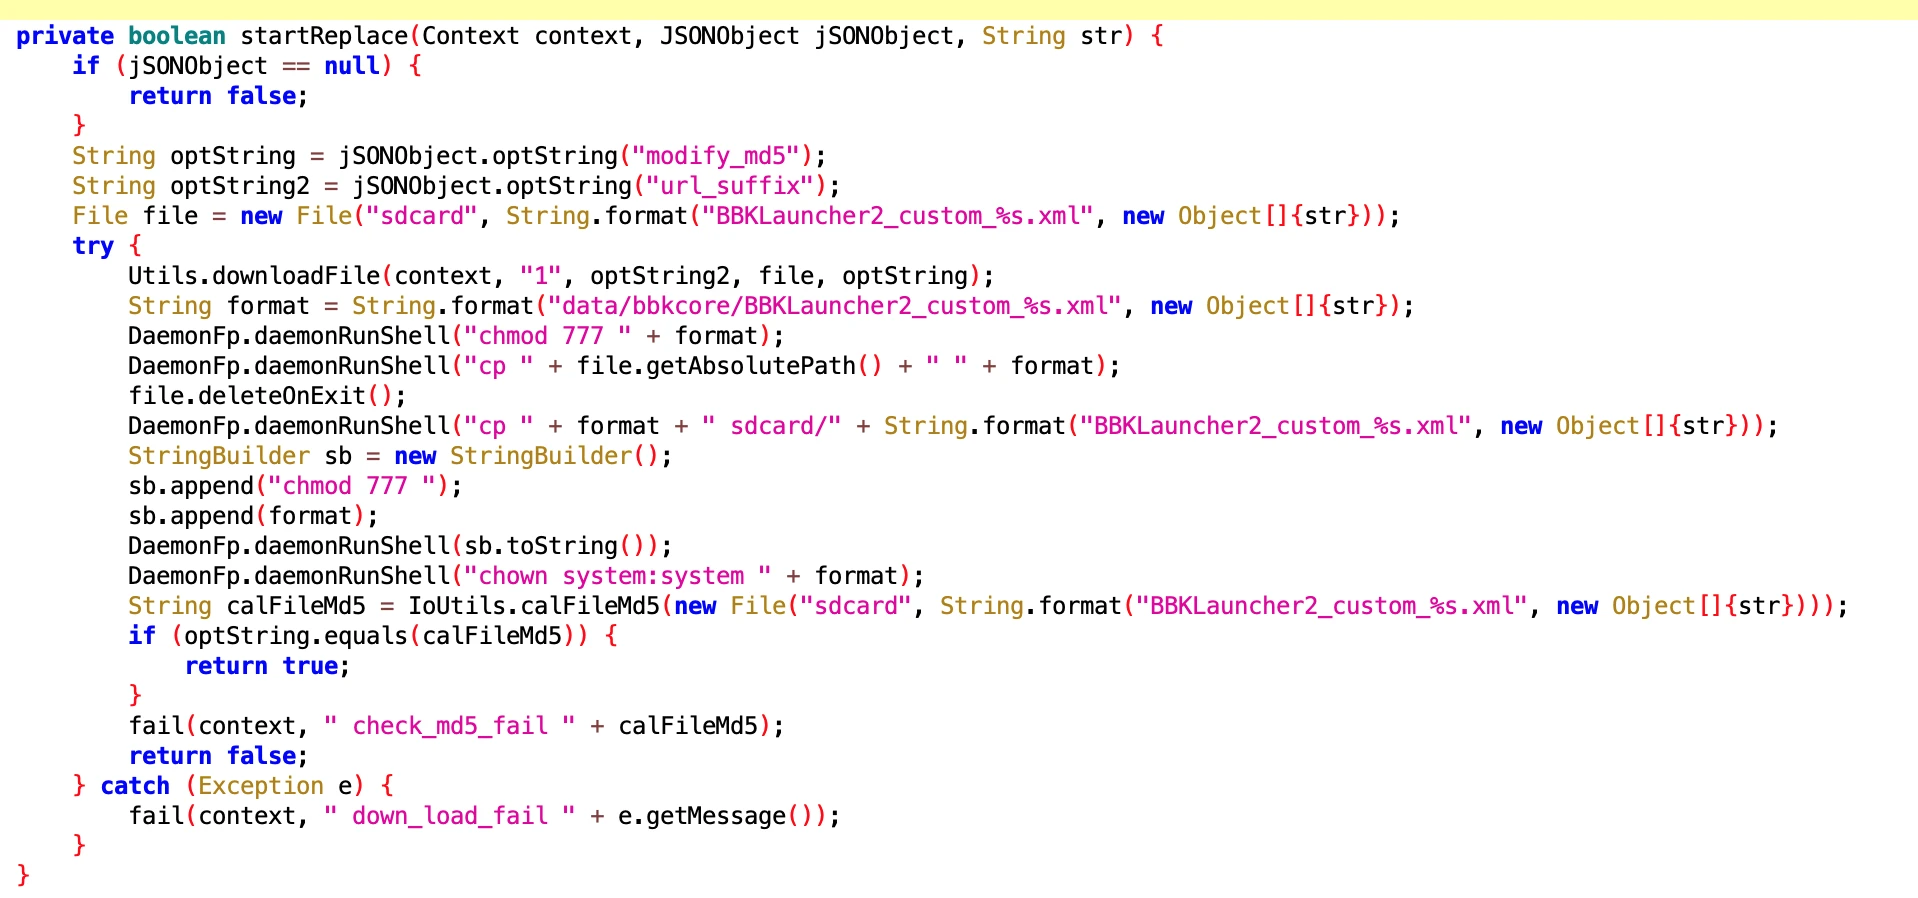The image size is (1918, 898).
Task: Click the private keyword in the method signature
Action: (x=65, y=36)
